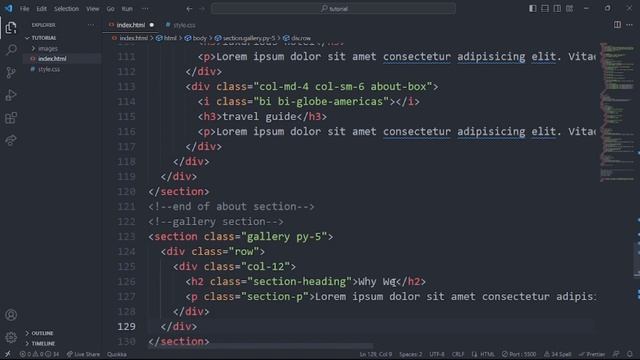Click div.row breadcrumb

point(297,38)
